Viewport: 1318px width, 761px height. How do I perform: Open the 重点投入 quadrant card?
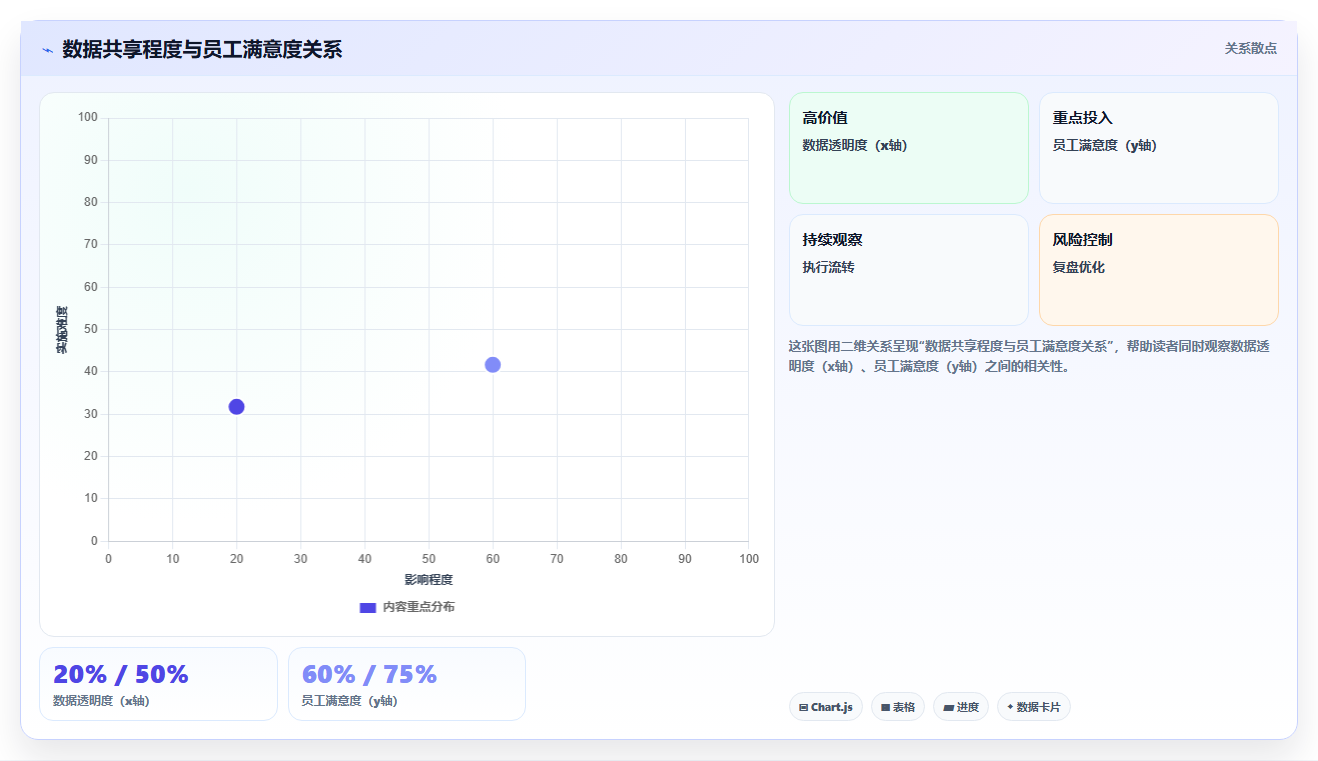pos(1159,148)
